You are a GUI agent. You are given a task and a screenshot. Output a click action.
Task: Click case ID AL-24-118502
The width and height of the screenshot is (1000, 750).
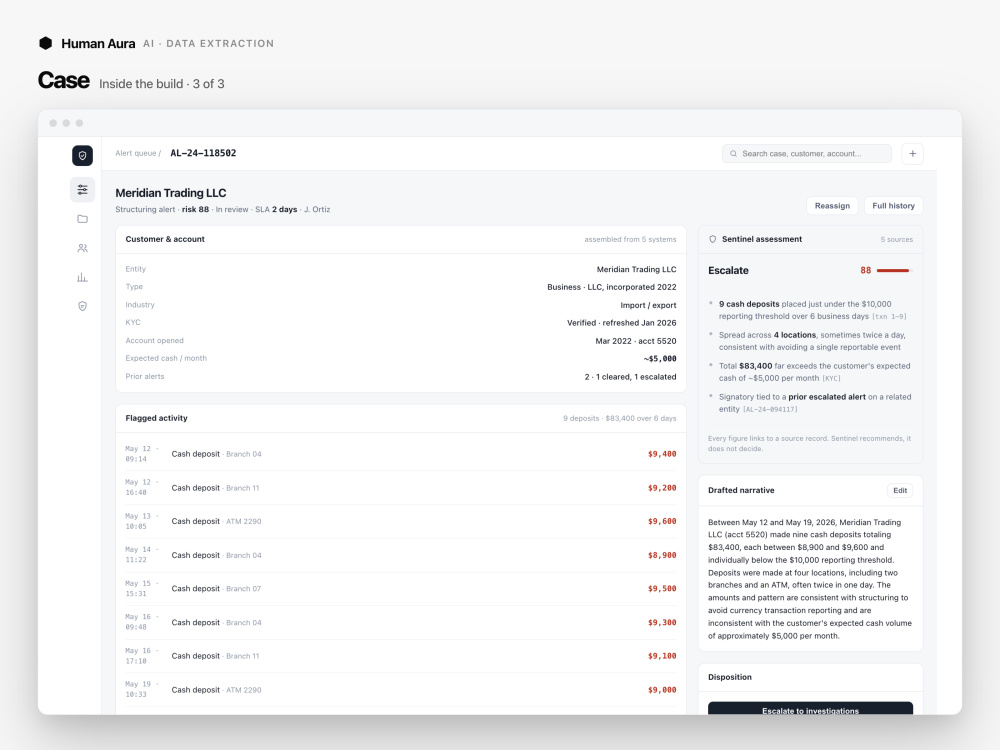pyautogui.click(x=203, y=153)
